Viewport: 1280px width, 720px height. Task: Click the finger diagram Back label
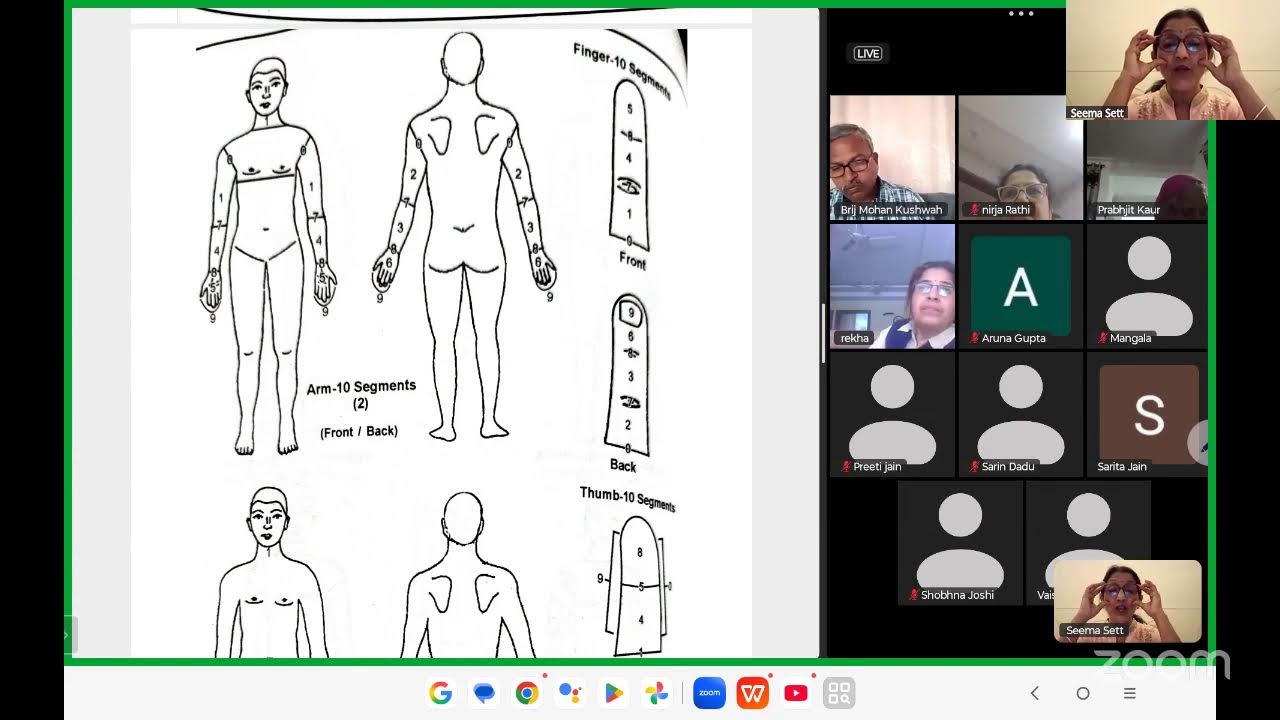pyautogui.click(x=623, y=465)
